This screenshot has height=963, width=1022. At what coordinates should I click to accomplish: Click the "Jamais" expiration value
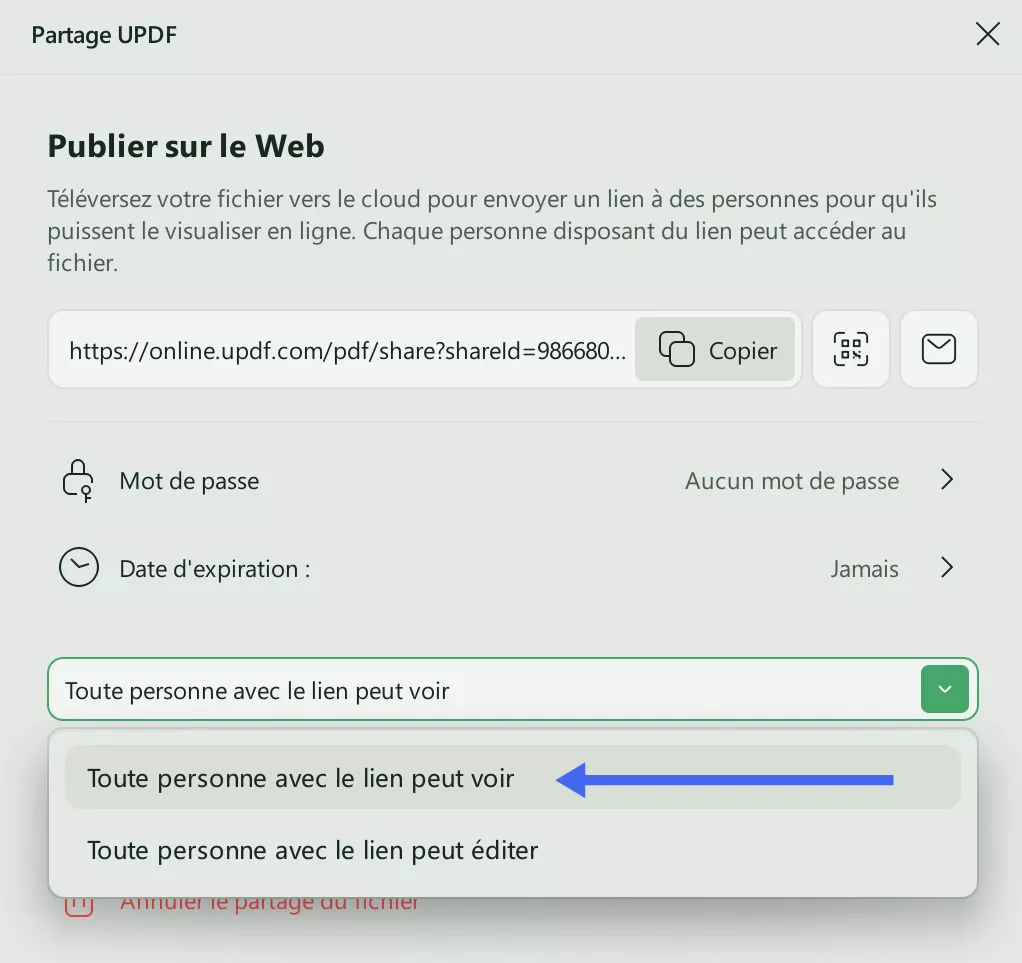tap(864, 569)
